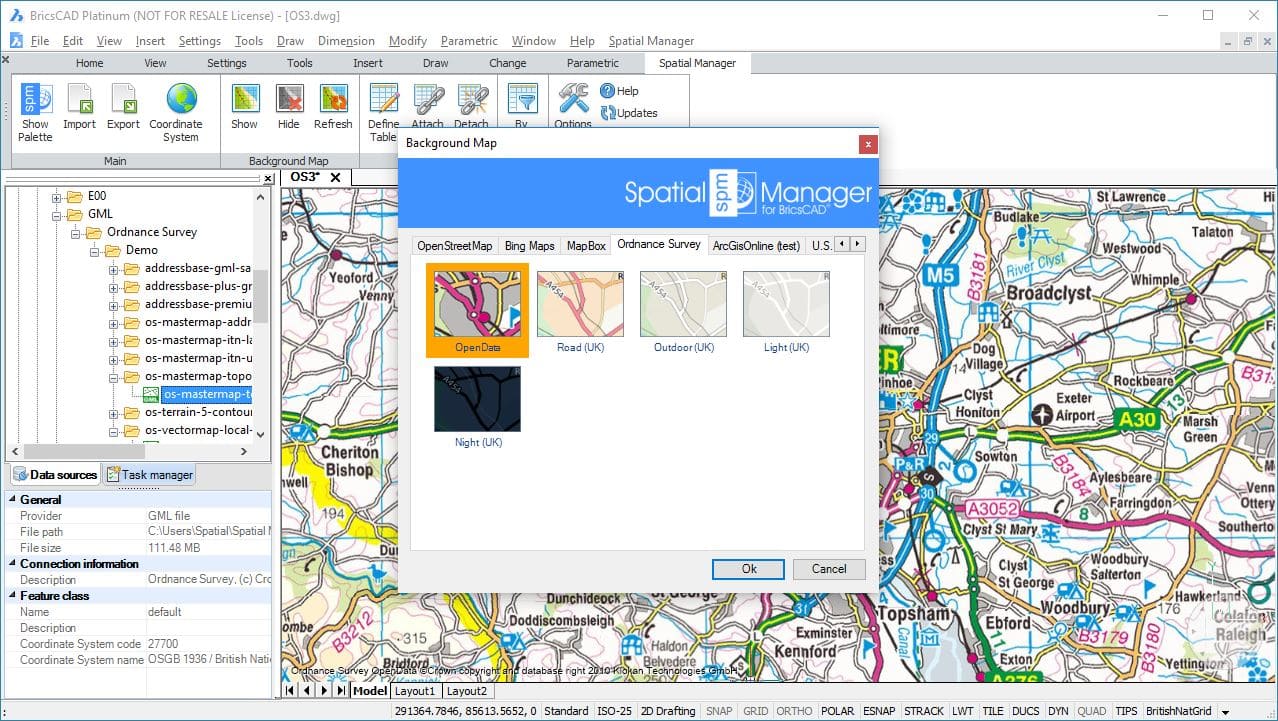Toggle POLAR tracking in status bar
1278x721 pixels.
pyautogui.click(x=838, y=711)
